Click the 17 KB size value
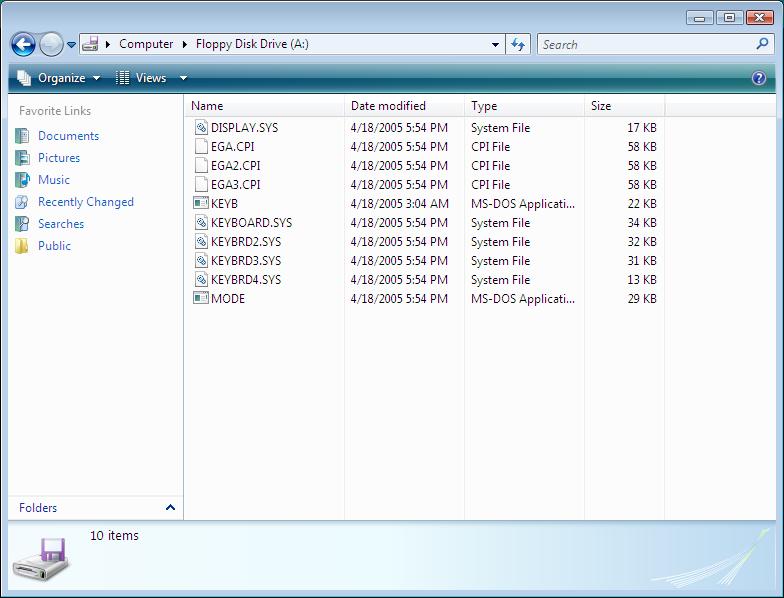 [642, 128]
